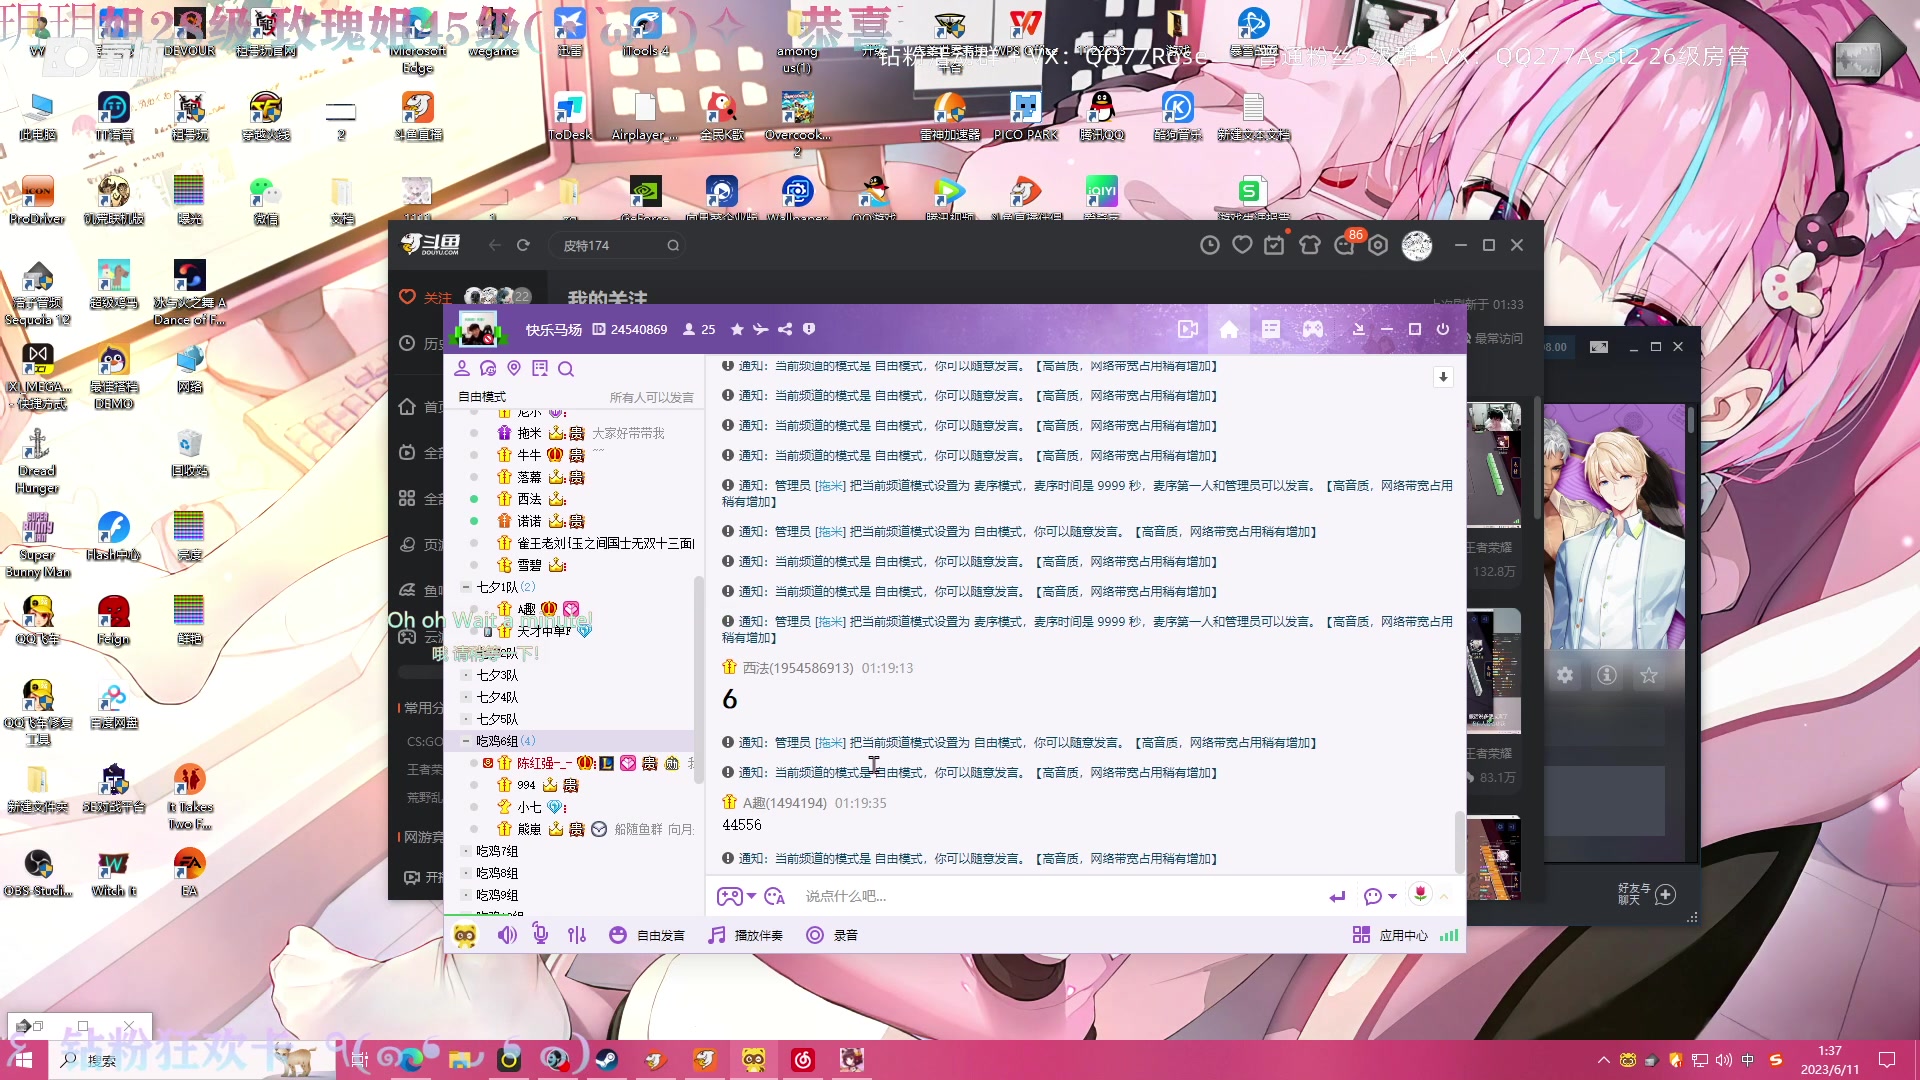Screen dimensions: 1920x1080
Task: Click the search magnifier in channel sidebar
Action: click(x=566, y=369)
